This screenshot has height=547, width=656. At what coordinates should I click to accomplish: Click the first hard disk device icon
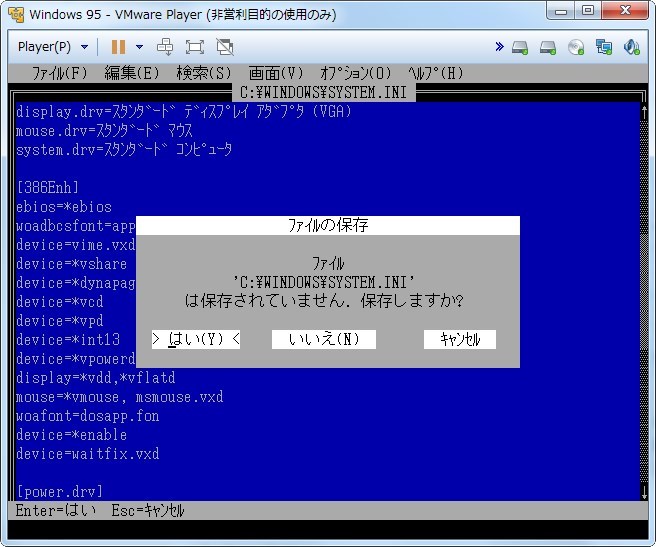coord(520,47)
